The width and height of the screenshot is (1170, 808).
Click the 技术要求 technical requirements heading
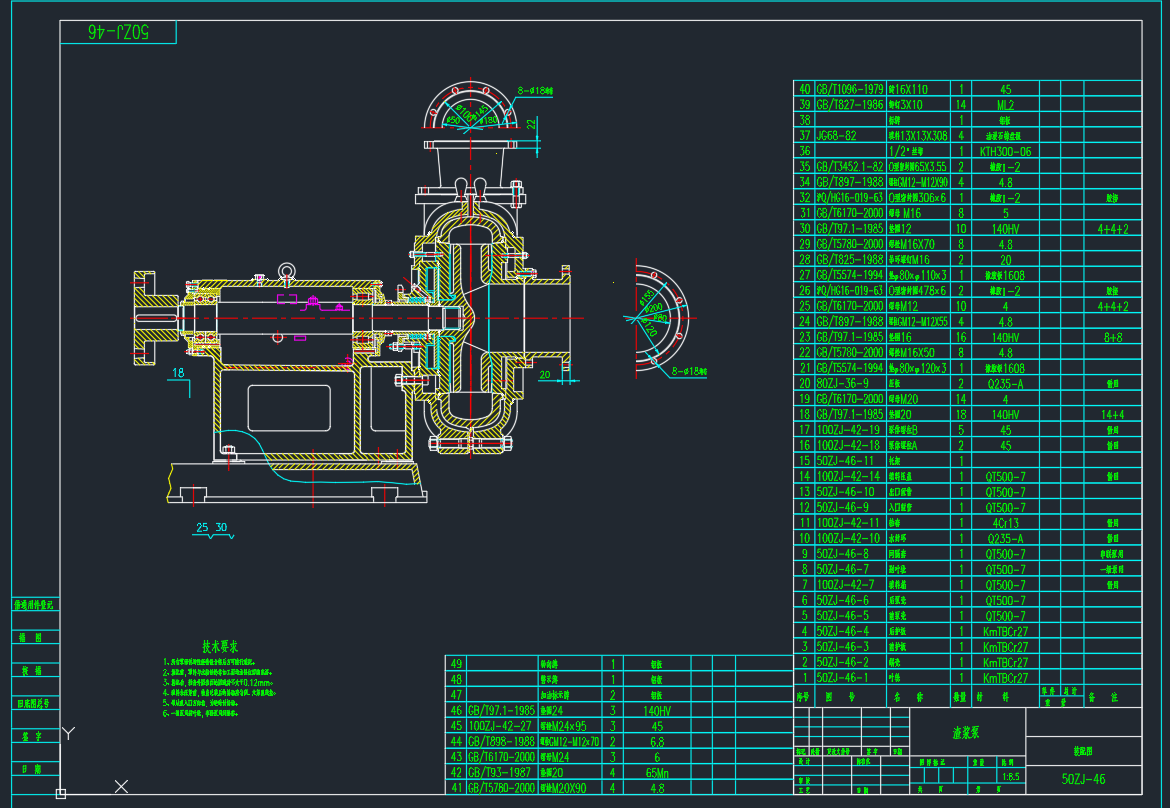[220, 647]
